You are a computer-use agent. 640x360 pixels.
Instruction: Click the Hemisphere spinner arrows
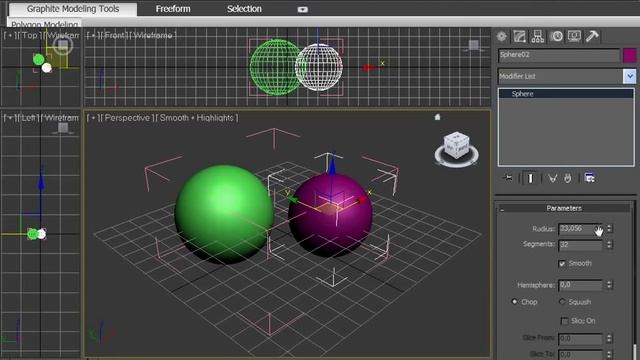609,285
